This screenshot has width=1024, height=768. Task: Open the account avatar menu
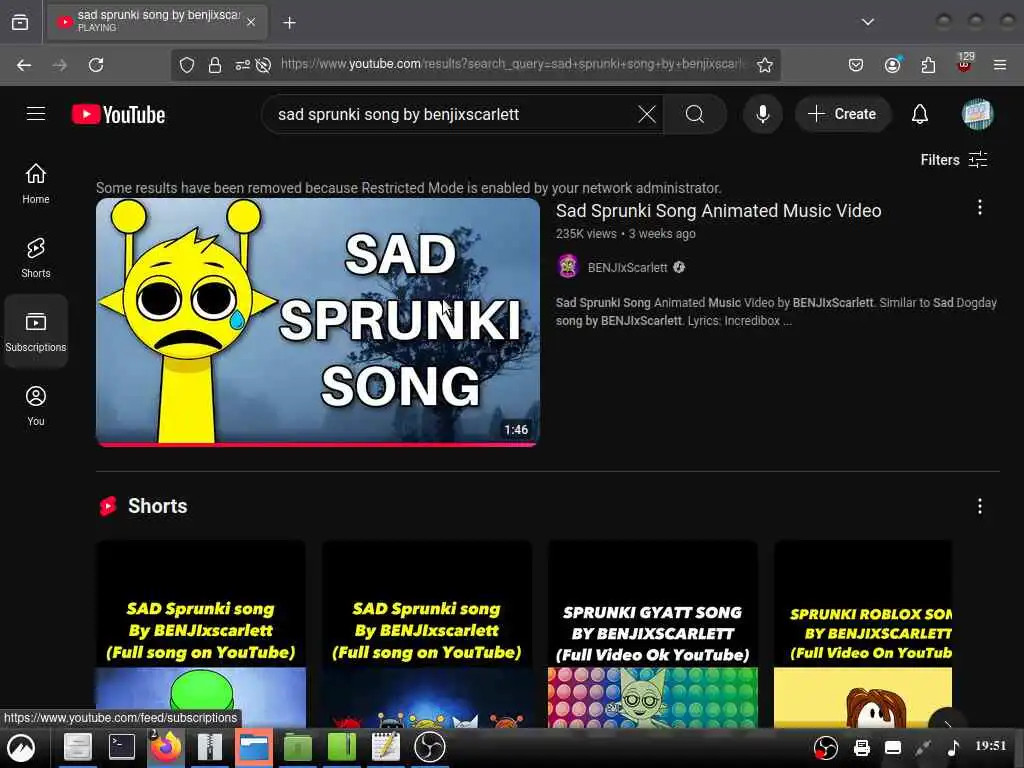(977, 114)
